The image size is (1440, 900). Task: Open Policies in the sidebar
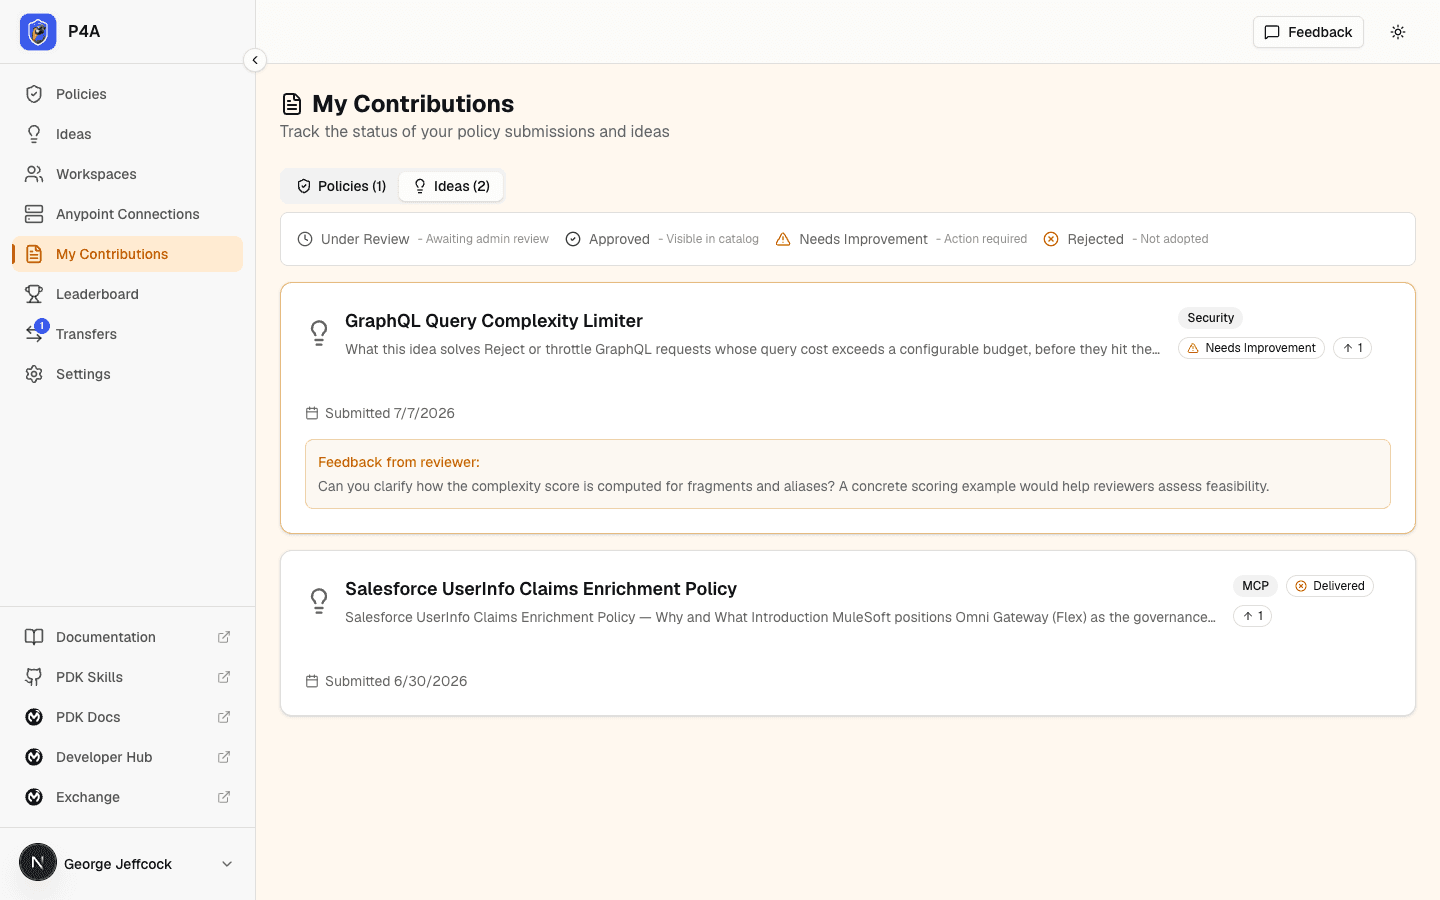(x=127, y=94)
